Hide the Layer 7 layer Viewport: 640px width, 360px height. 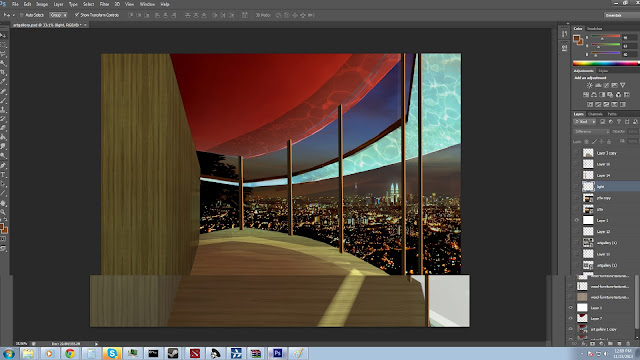tap(571, 318)
